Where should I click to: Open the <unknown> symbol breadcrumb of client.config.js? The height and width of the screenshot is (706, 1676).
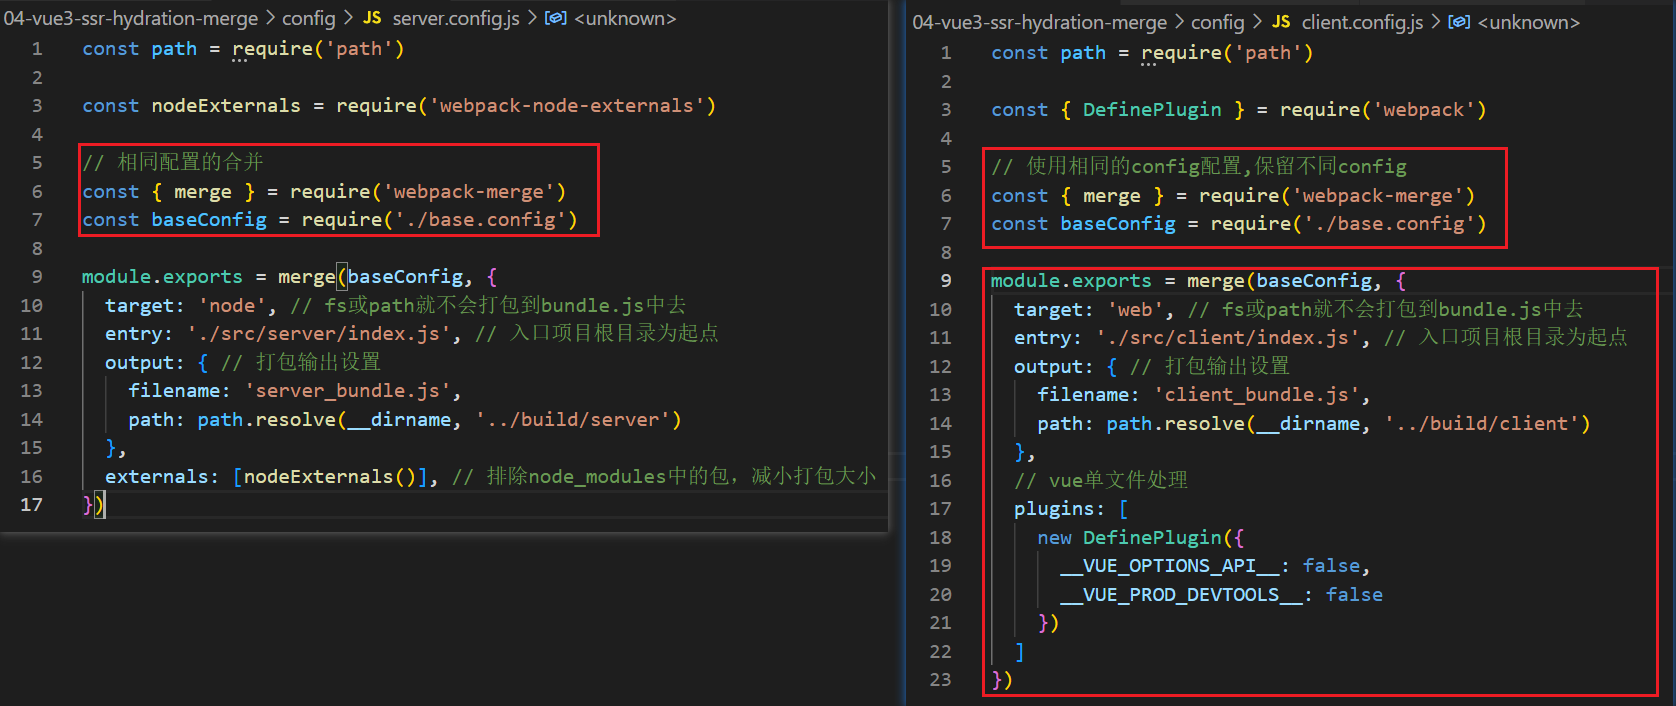(1529, 22)
